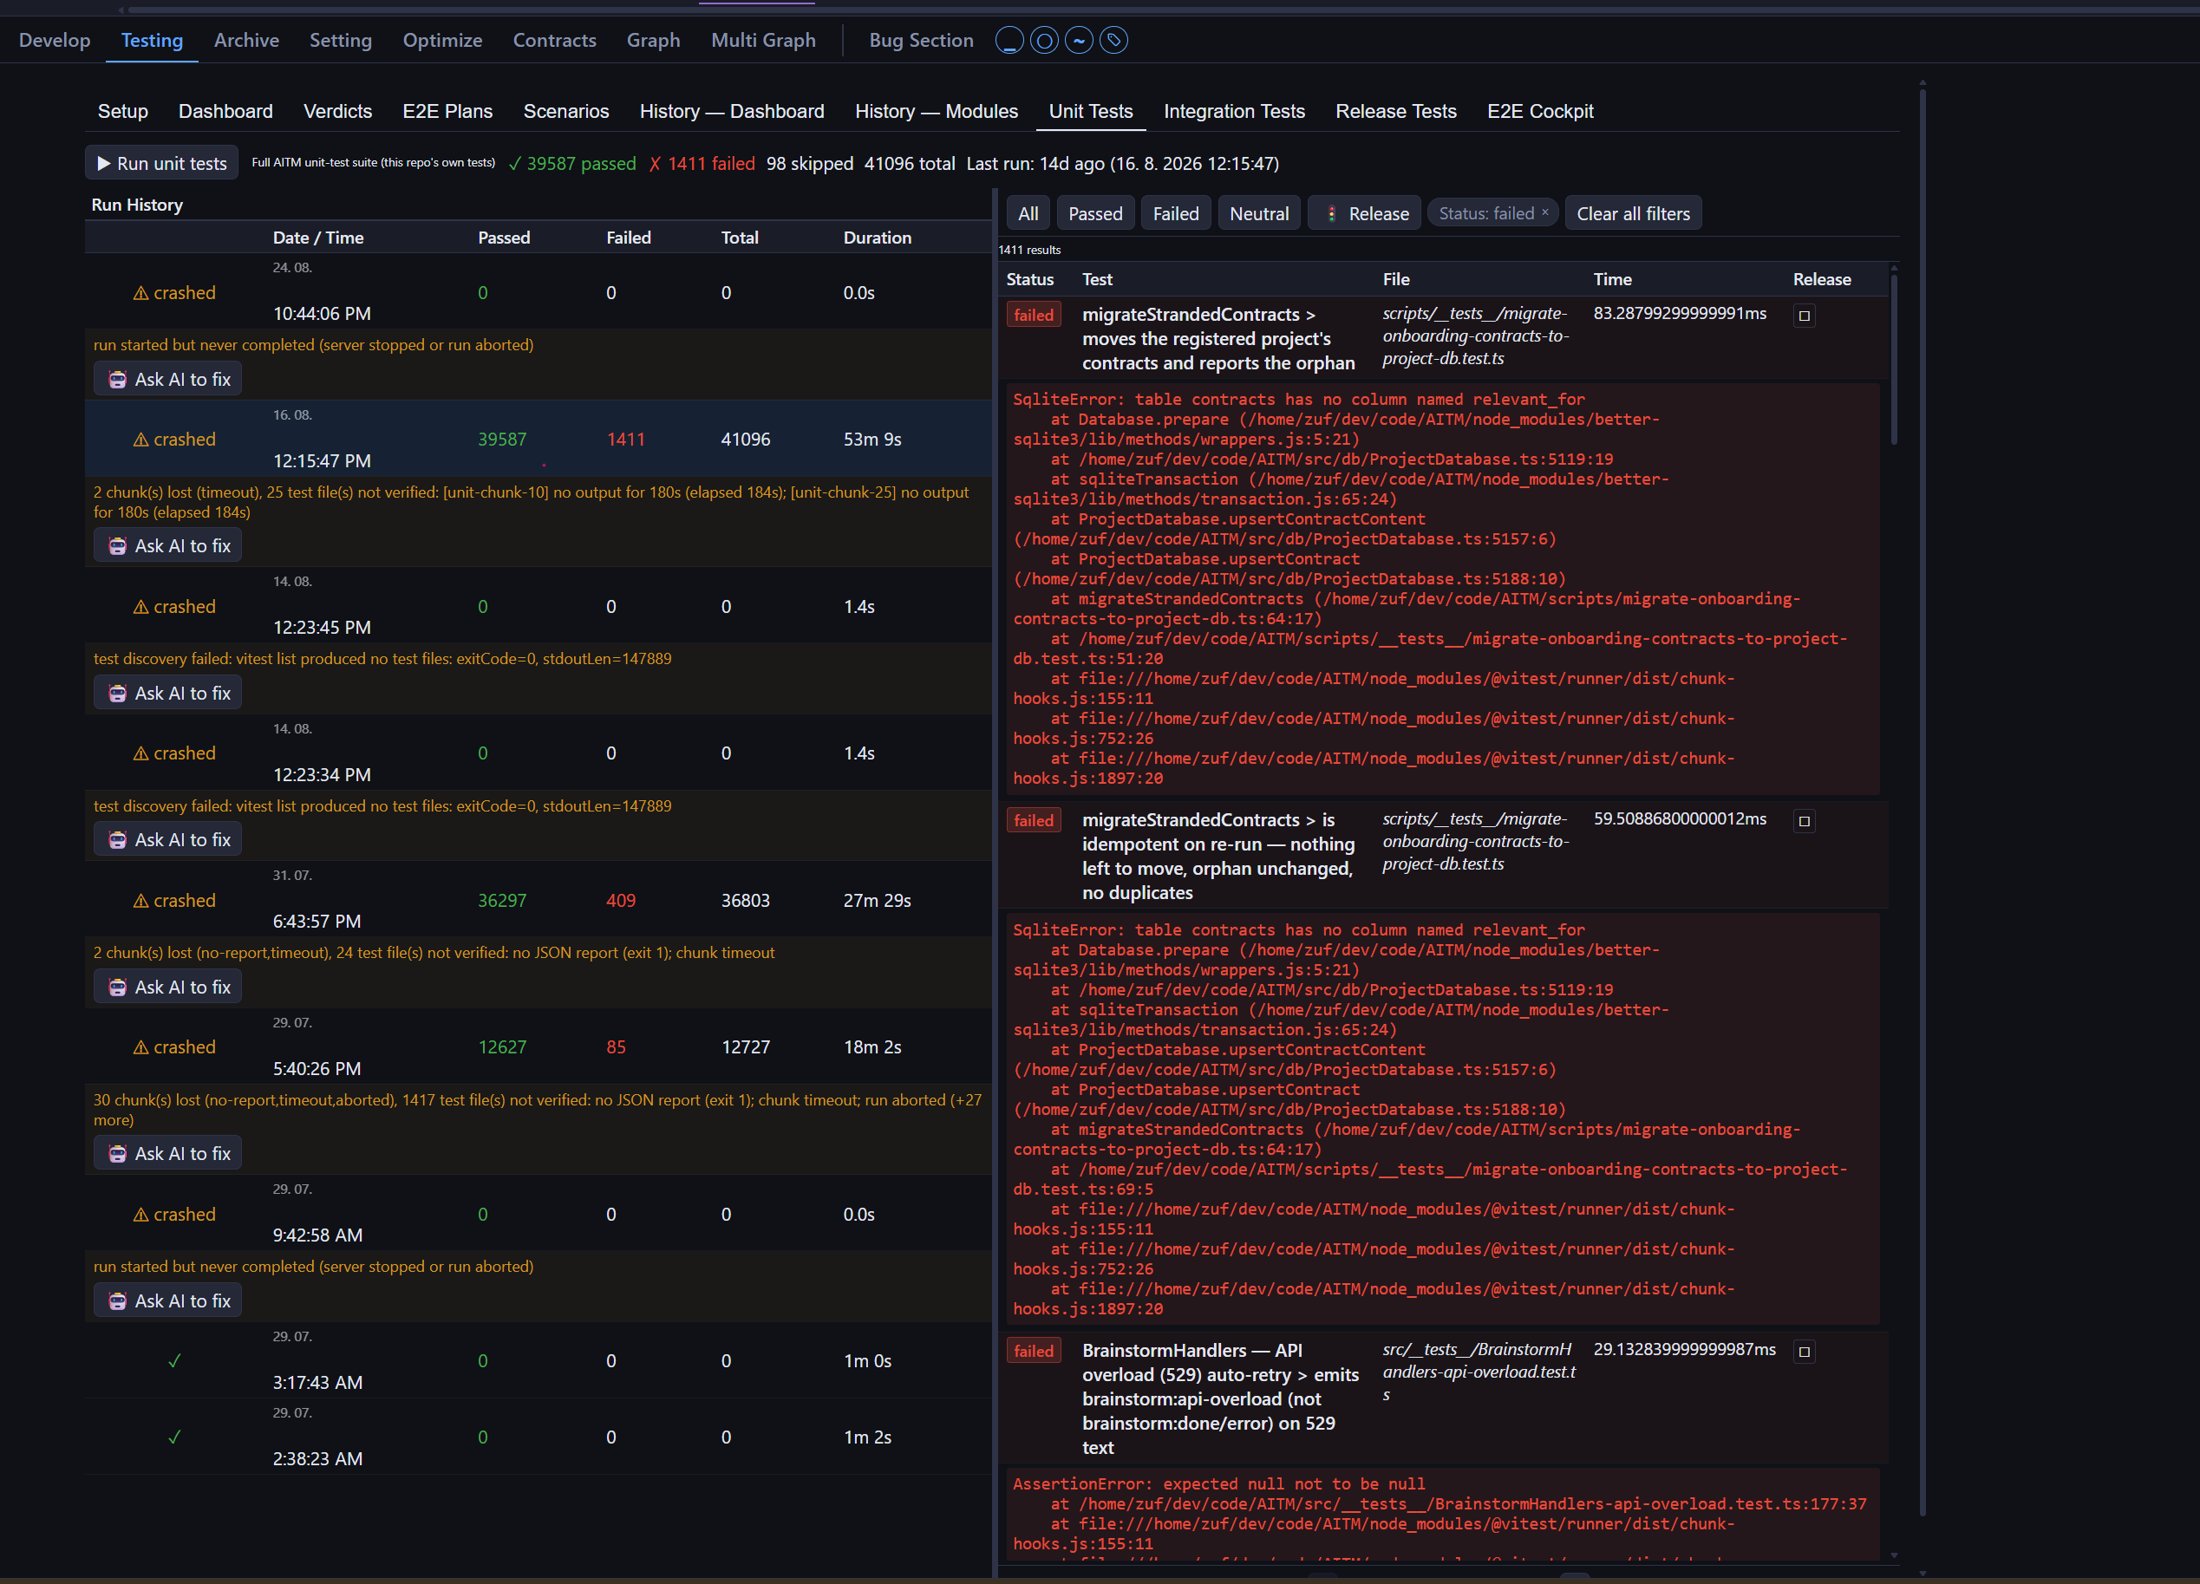Click the failed badge on BrainstormHandlers test
Viewport: 2200px width, 1584px height.
tap(1033, 1352)
